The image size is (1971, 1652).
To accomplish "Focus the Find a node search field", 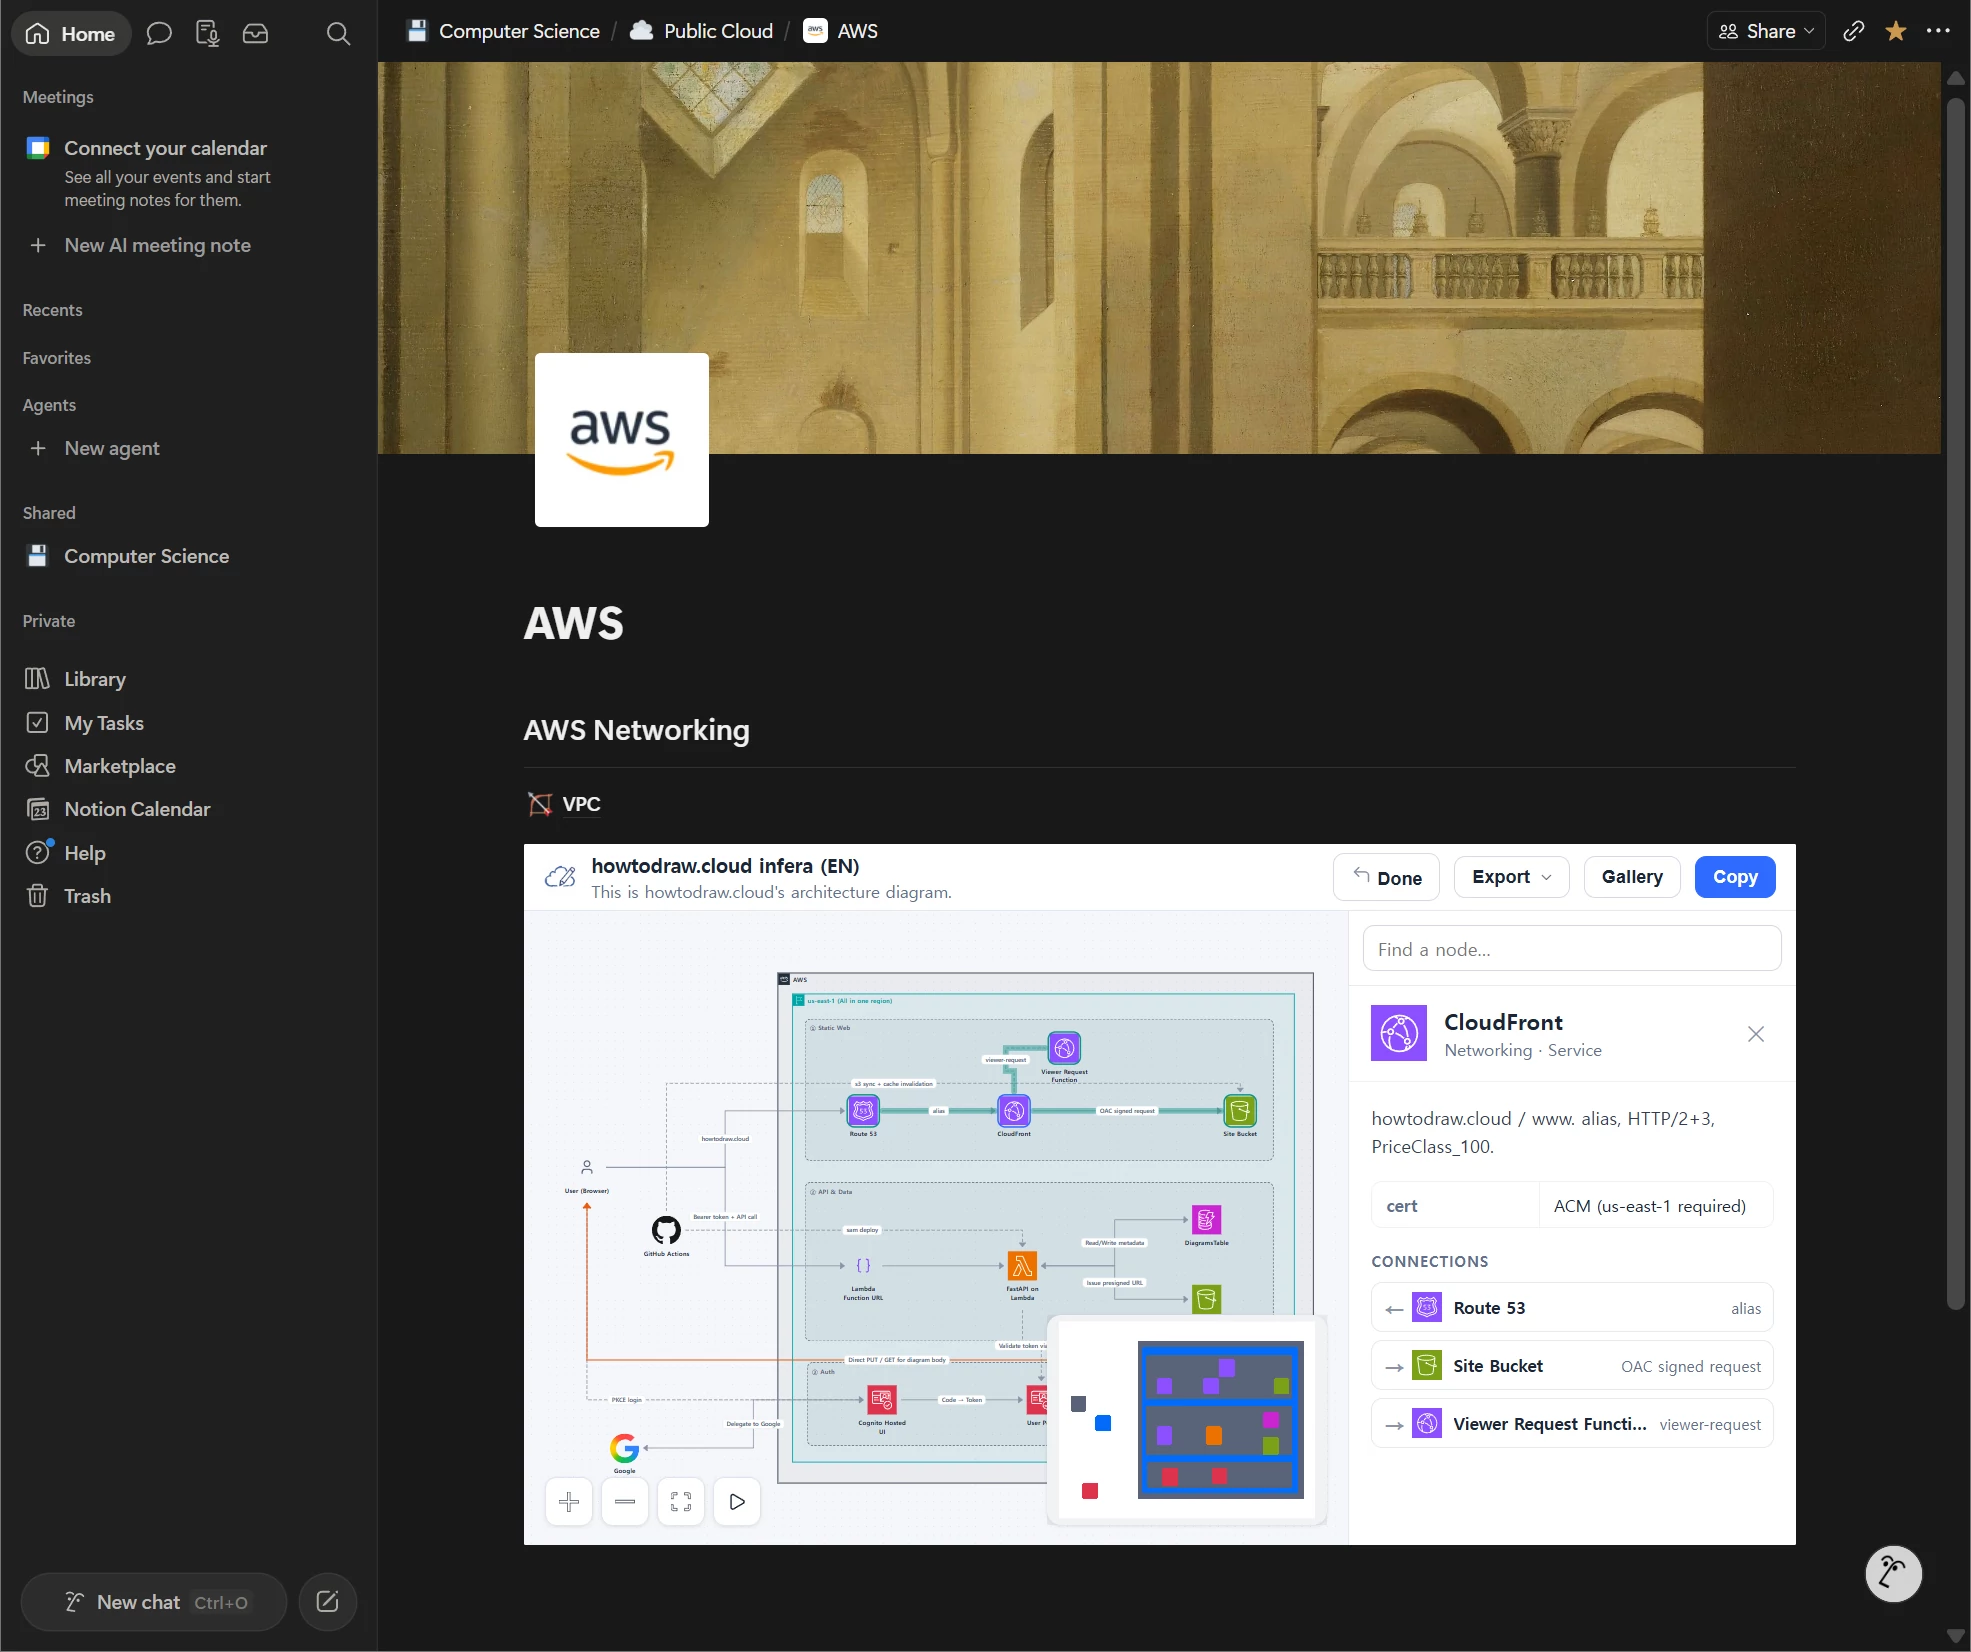I will pos(1572,948).
